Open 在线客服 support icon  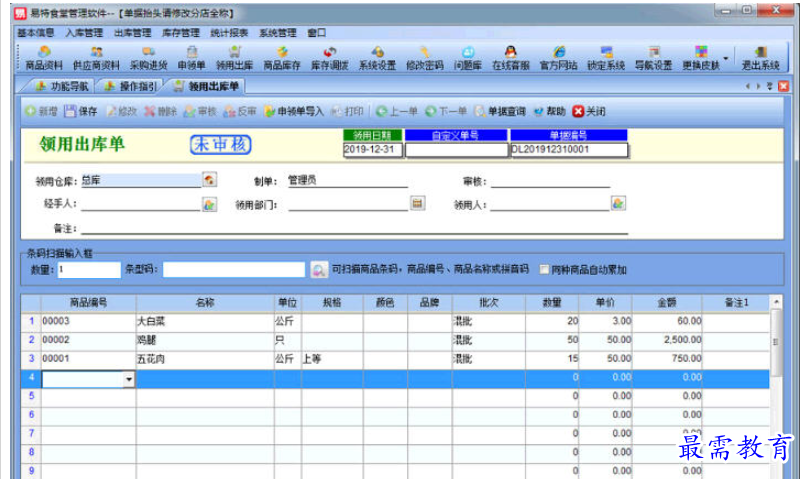(510, 57)
